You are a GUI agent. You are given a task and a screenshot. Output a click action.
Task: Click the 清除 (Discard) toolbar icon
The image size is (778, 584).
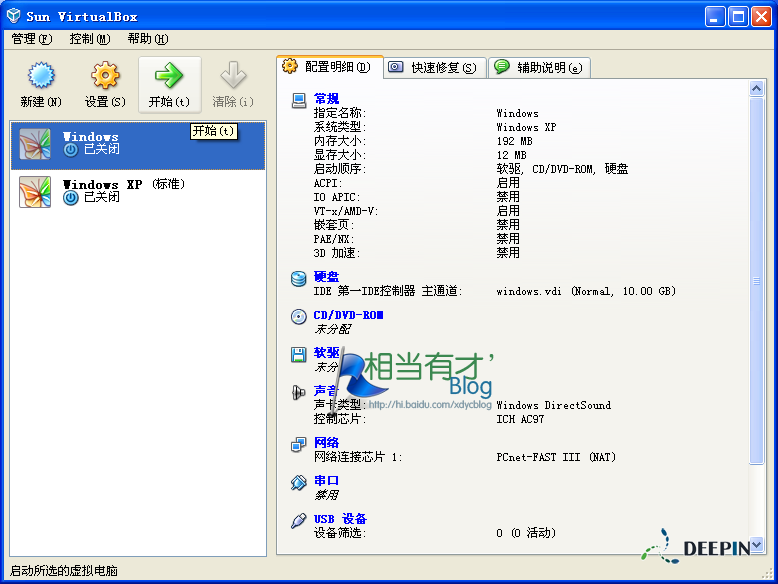[232, 77]
